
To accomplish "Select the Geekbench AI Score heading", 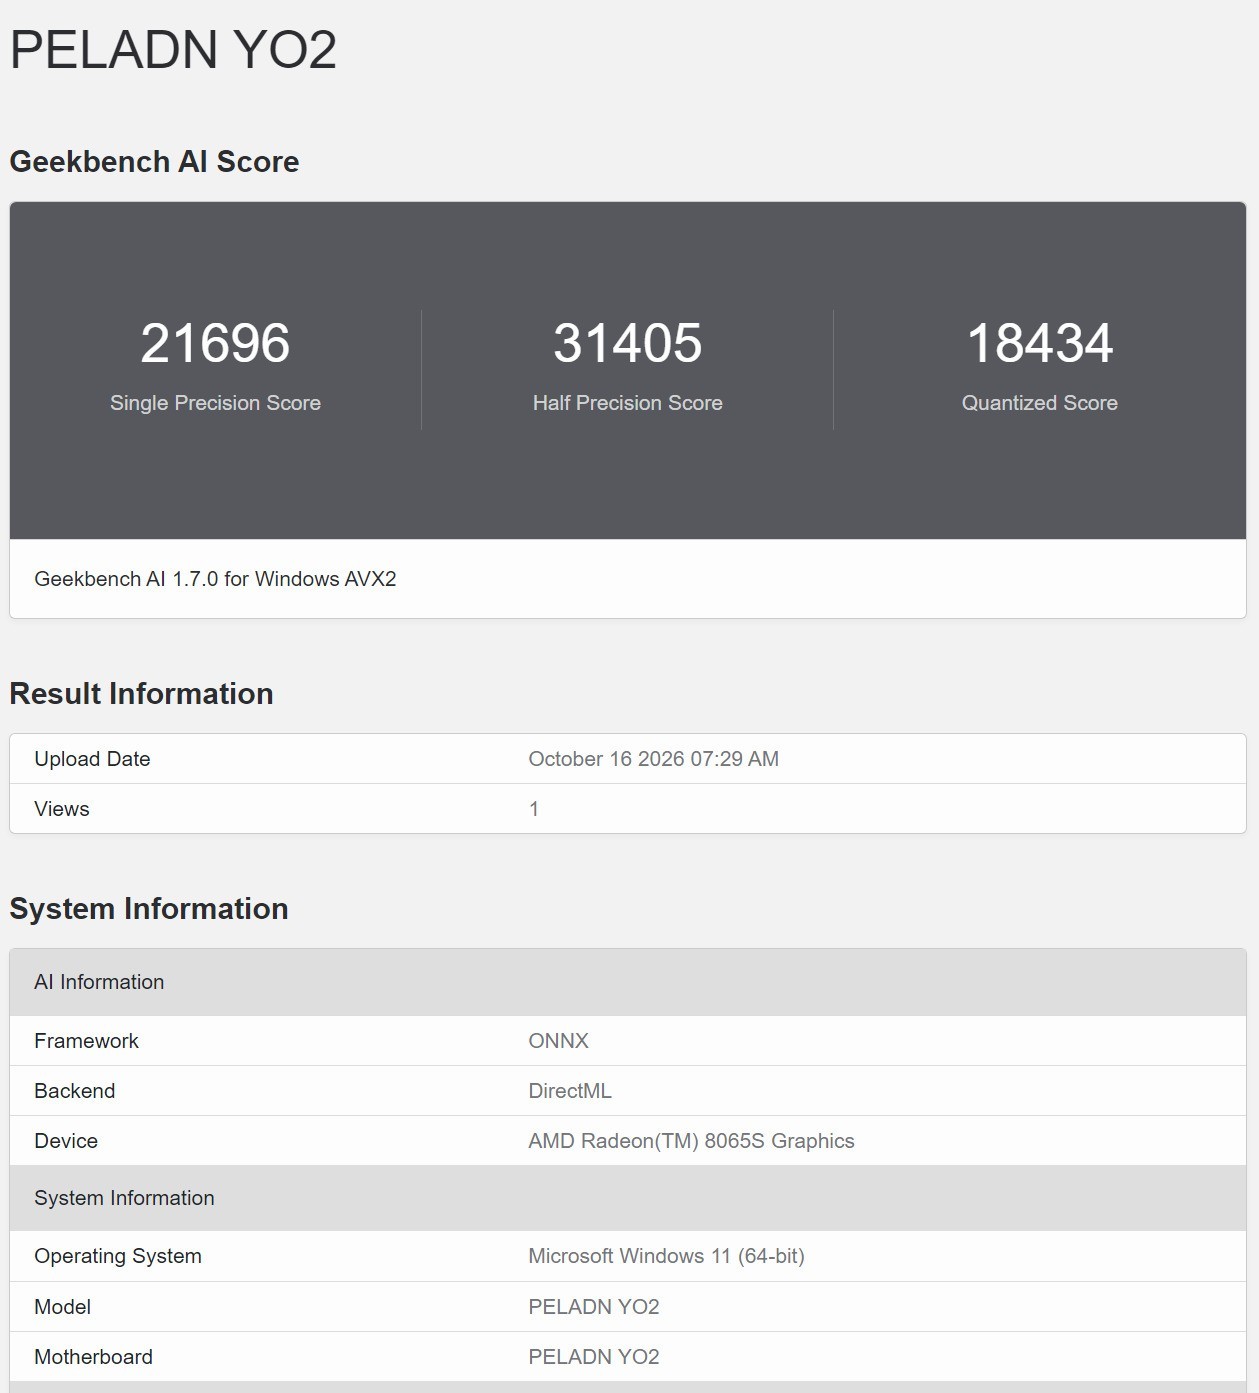I will [x=154, y=162].
